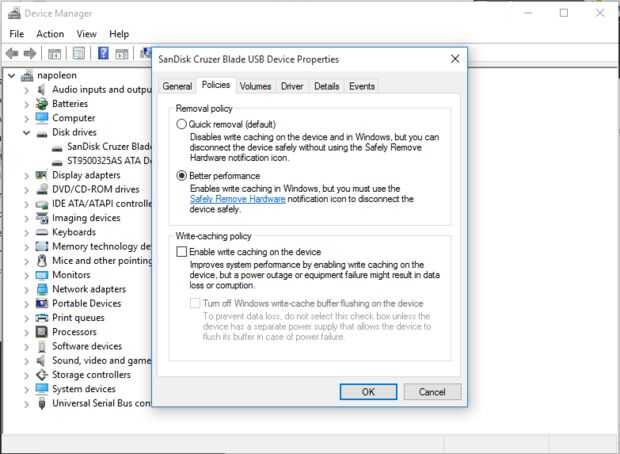Enable write caching on the device checkbox
The height and width of the screenshot is (454, 620).
coord(181,252)
